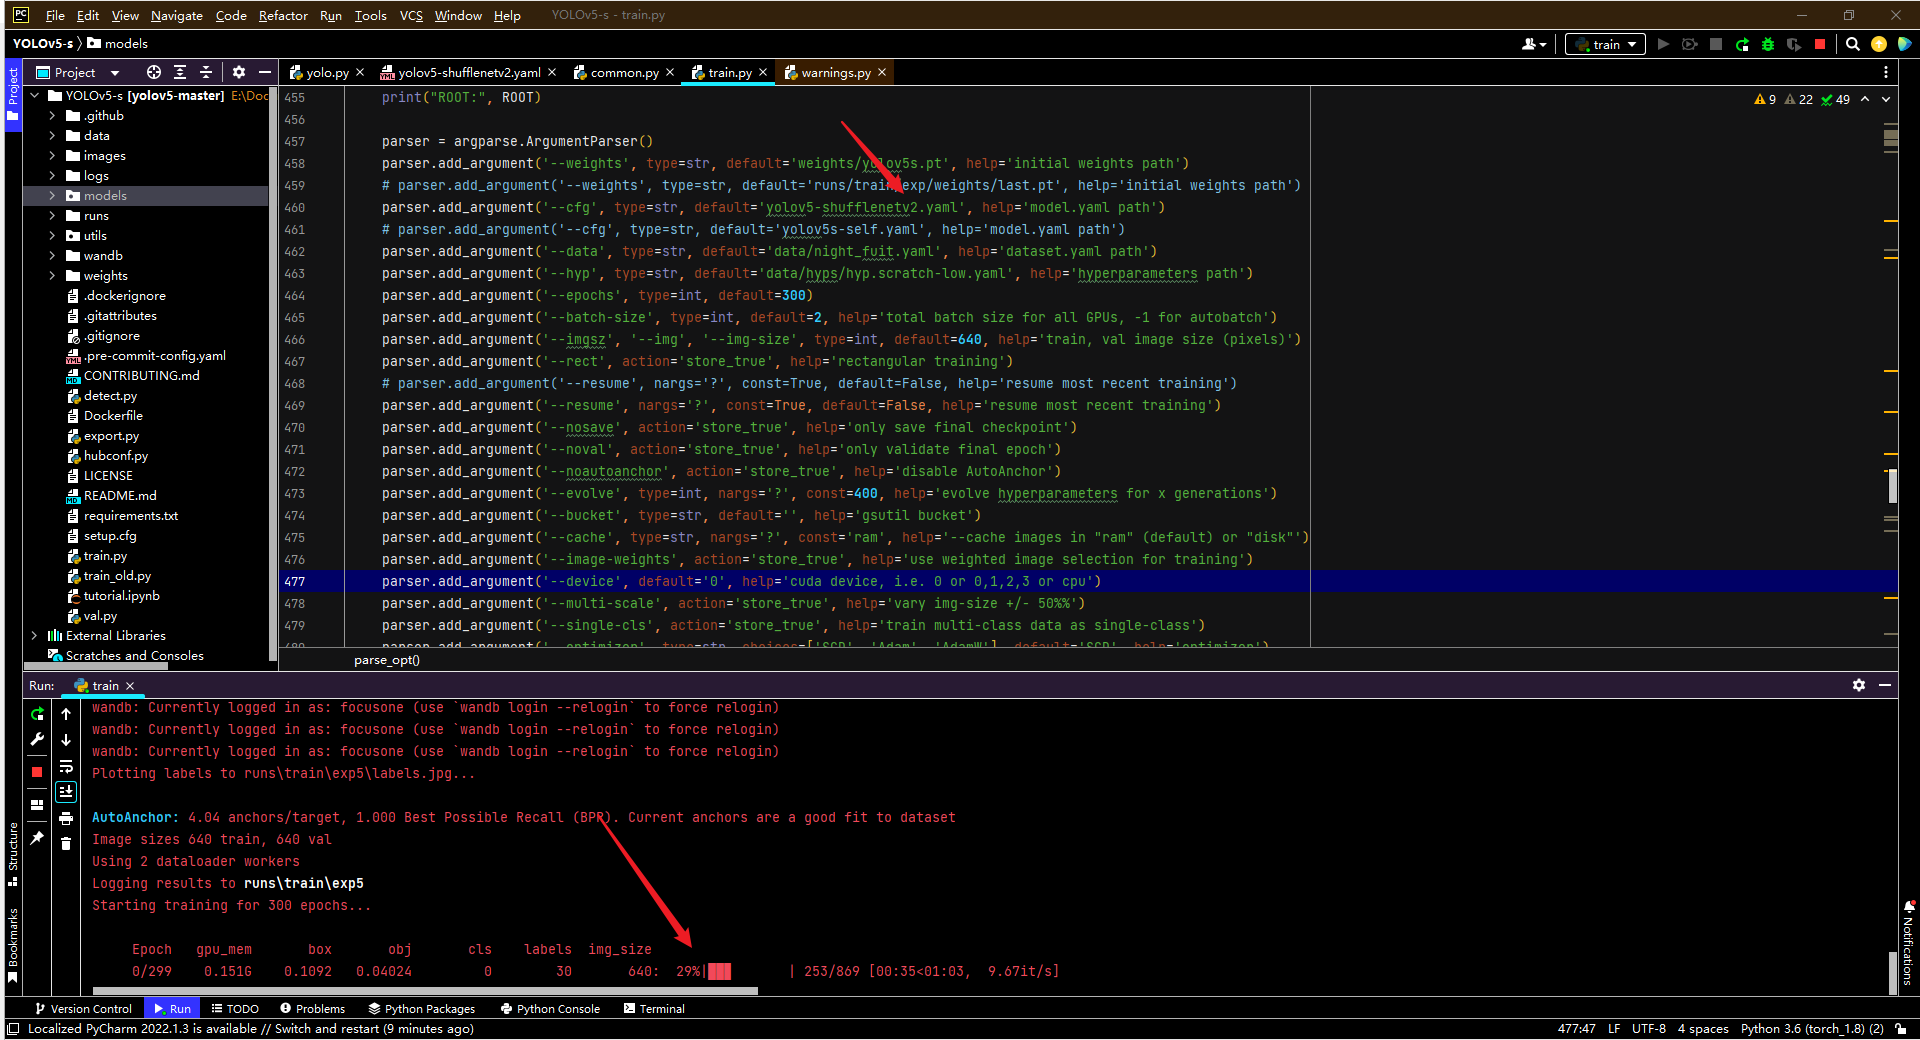Open the train run configuration dropdown
This screenshot has height=1040, width=1920.
tap(1605, 44)
